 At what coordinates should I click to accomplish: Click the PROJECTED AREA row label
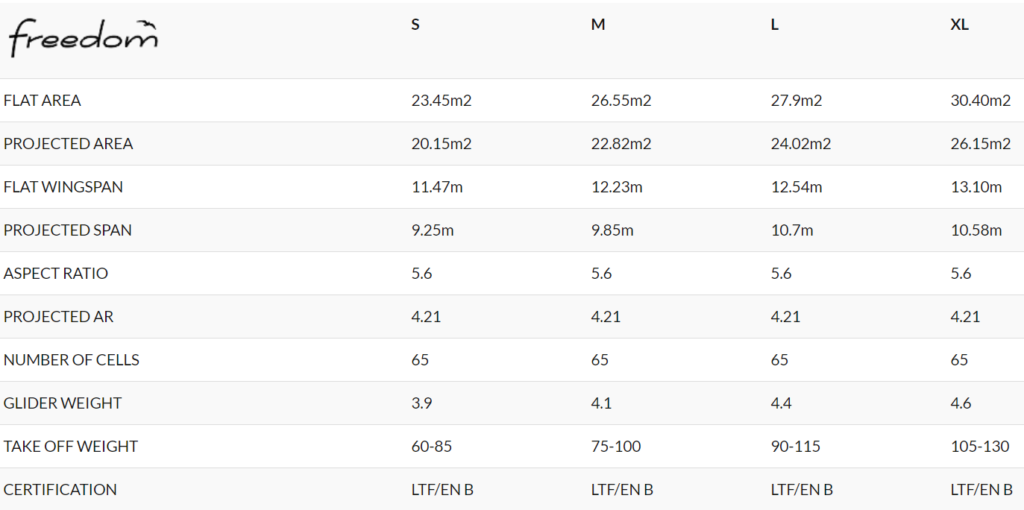(68, 144)
